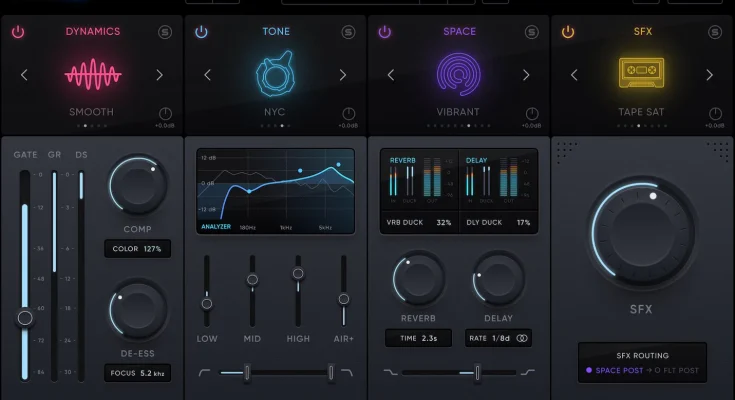
Task: Click the Vibrant space spiral icon
Action: click(x=459, y=75)
